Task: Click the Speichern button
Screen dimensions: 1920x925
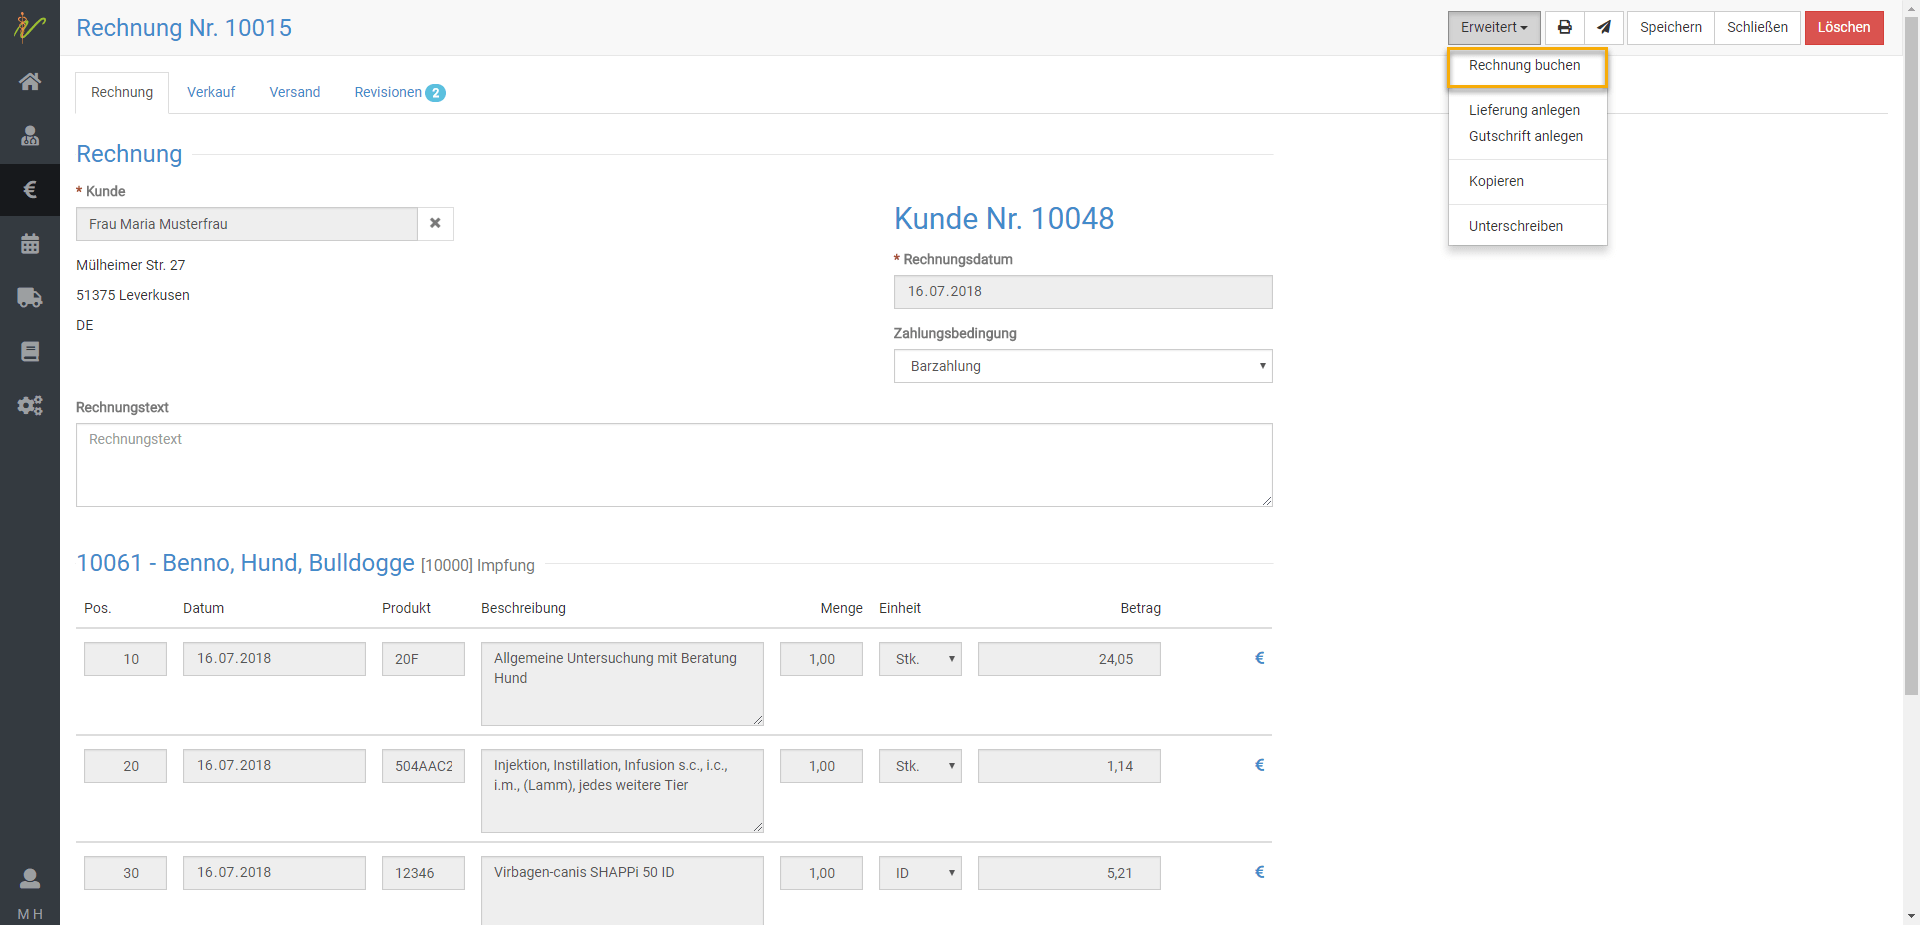Action: click(1670, 28)
